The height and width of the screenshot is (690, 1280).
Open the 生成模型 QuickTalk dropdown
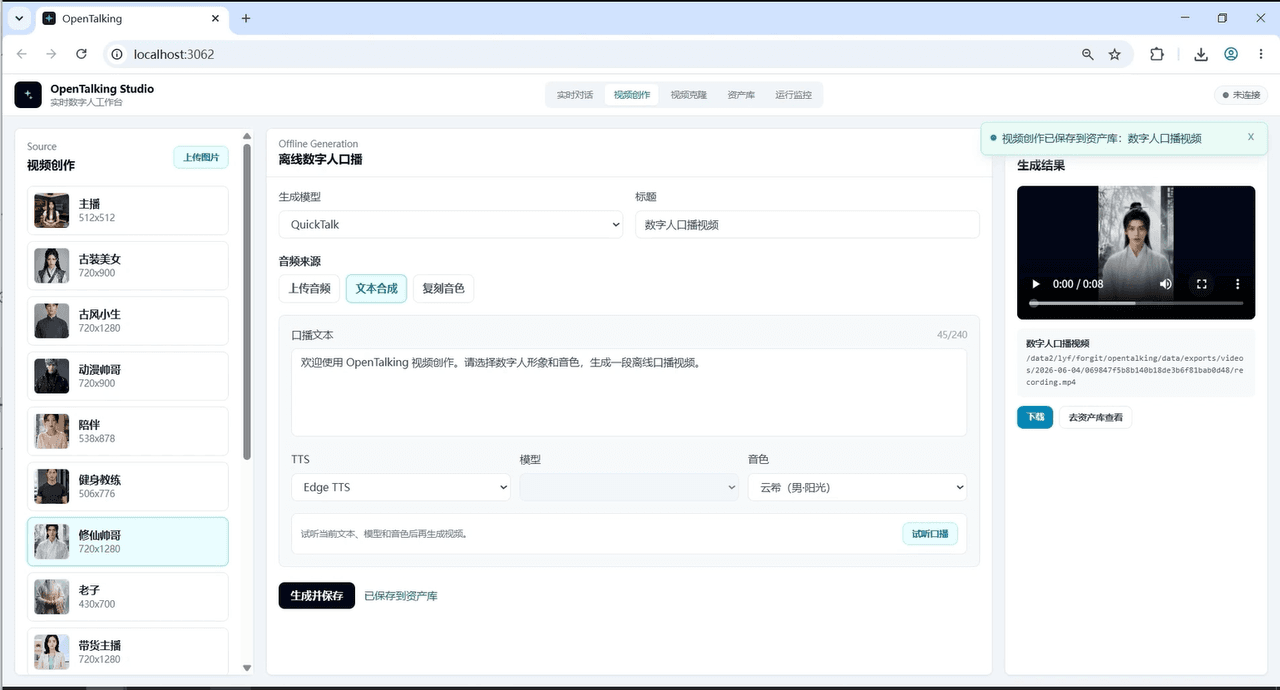pyautogui.click(x=451, y=225)
